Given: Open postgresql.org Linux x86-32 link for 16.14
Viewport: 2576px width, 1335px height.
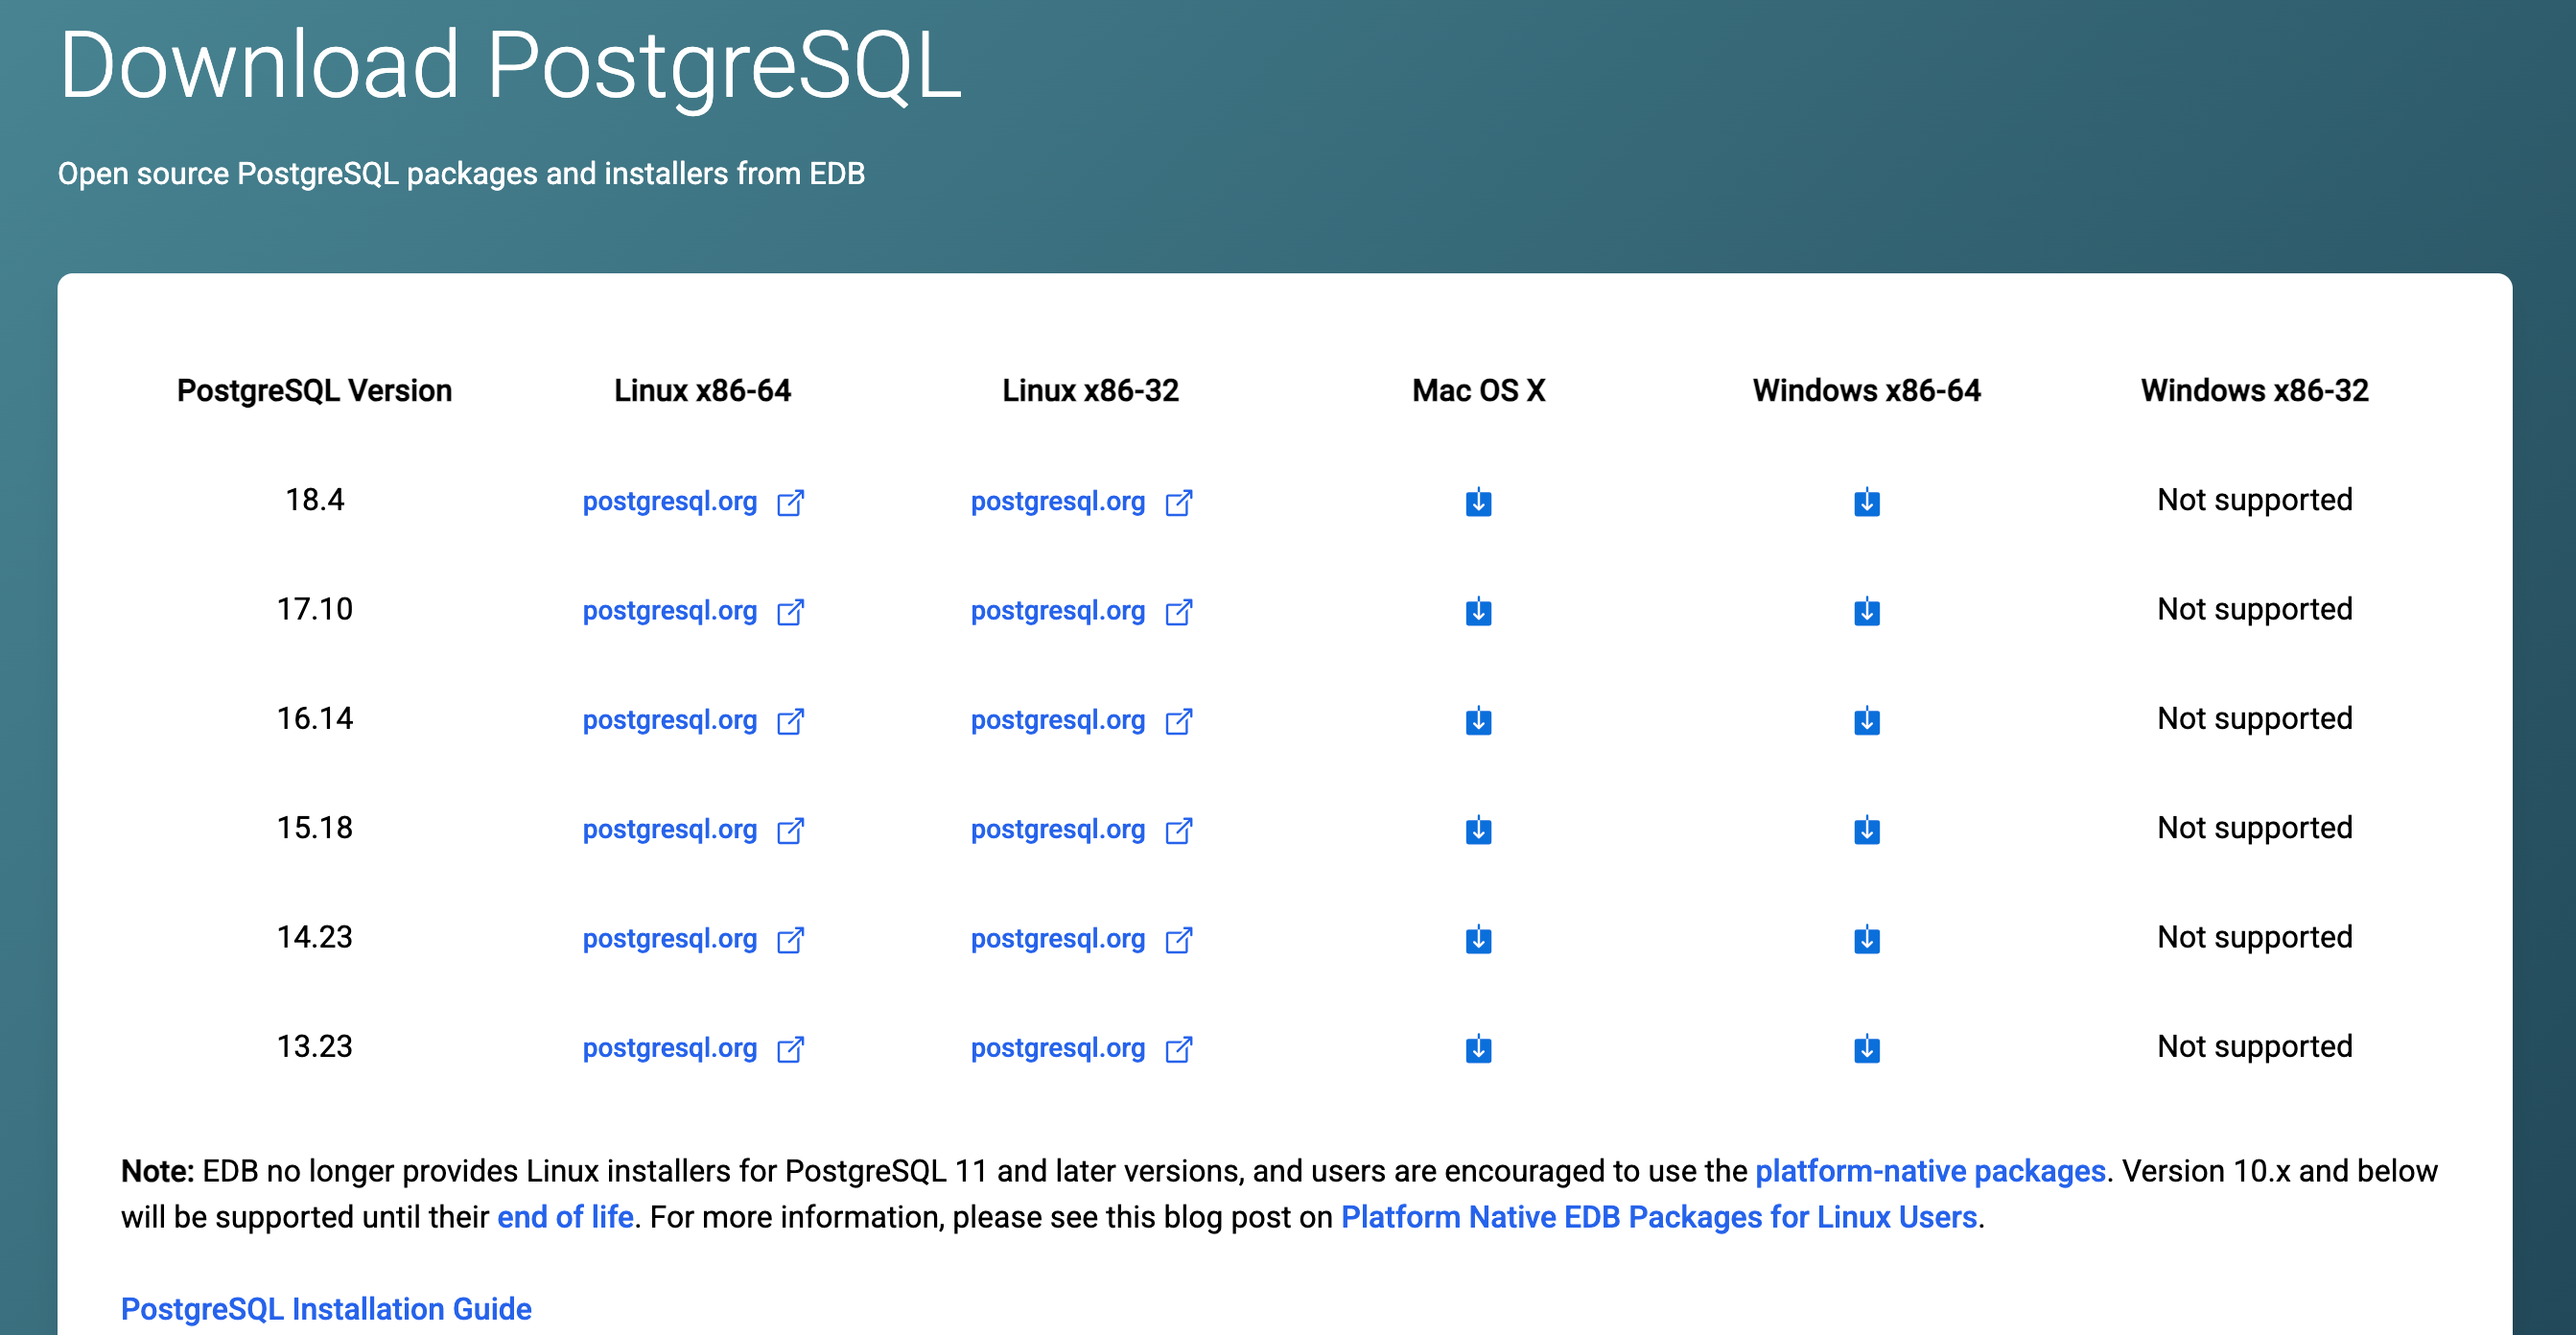Looking at the screenshot, I should pos(1081,720).
